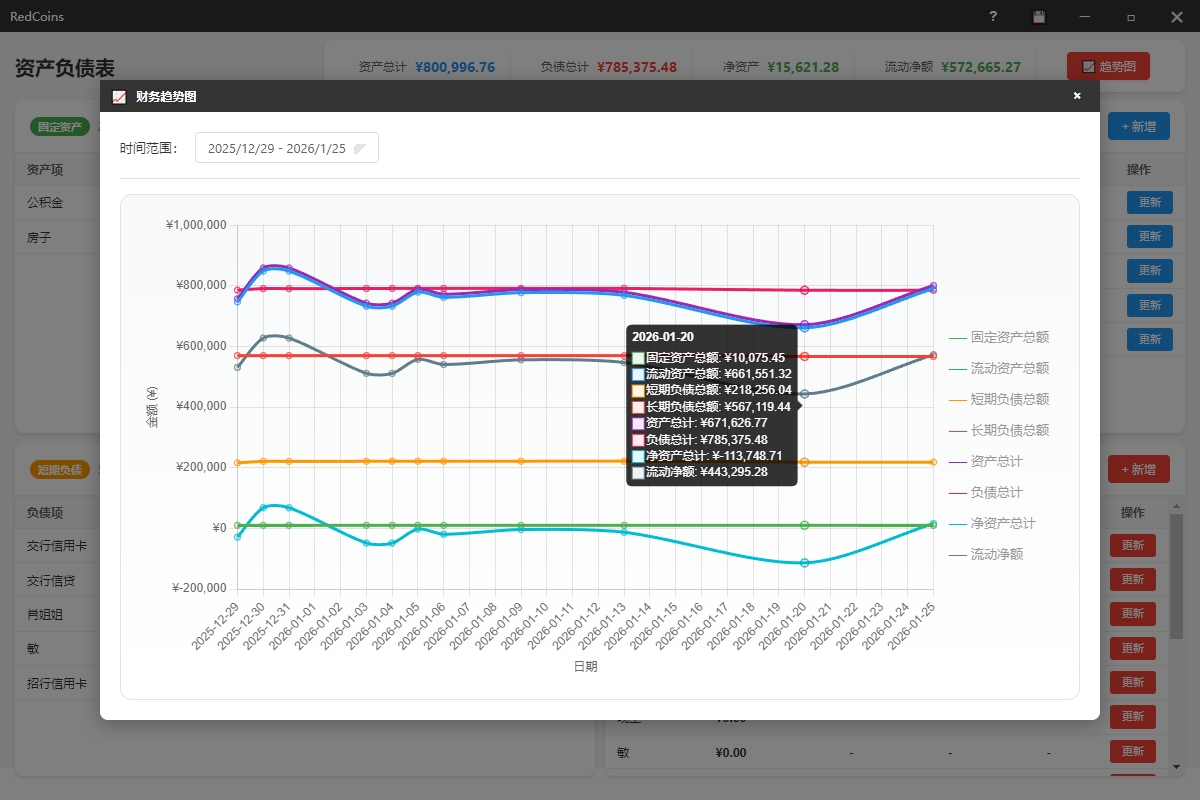Screen dimensions: 1200x800
Task: Open the 时间范围 date range selector
Action: pyautogui.click(x=286, y=147)
